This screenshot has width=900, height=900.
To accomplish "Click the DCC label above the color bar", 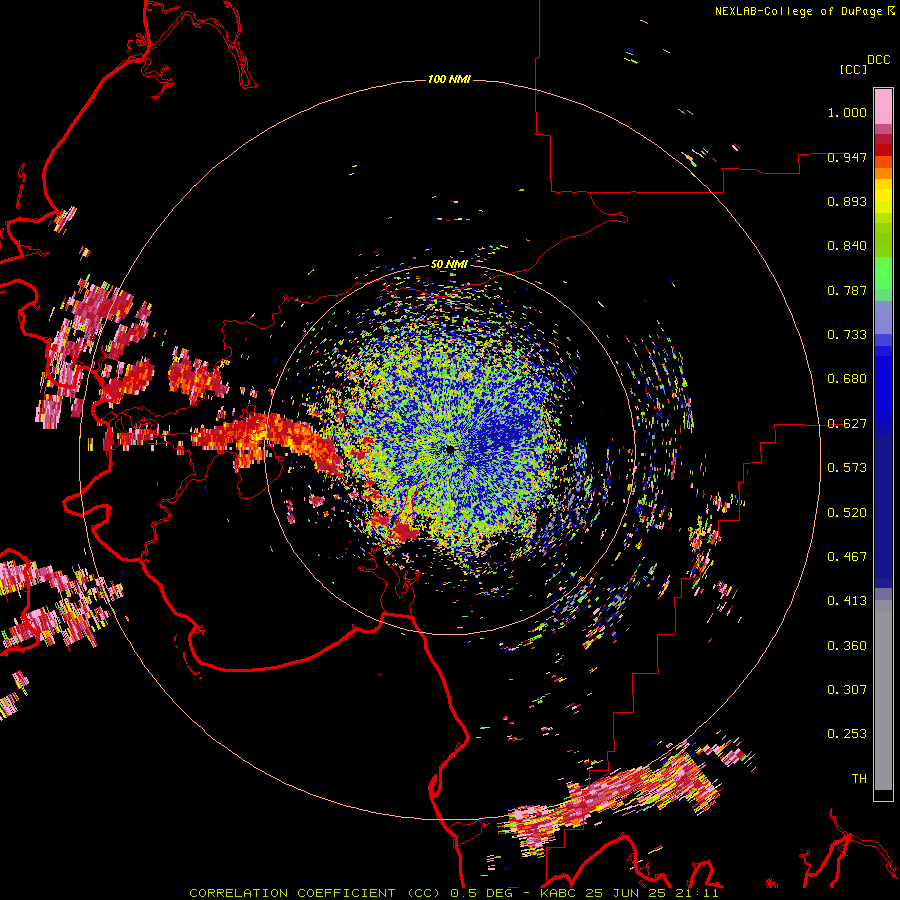I will (879, 60).
